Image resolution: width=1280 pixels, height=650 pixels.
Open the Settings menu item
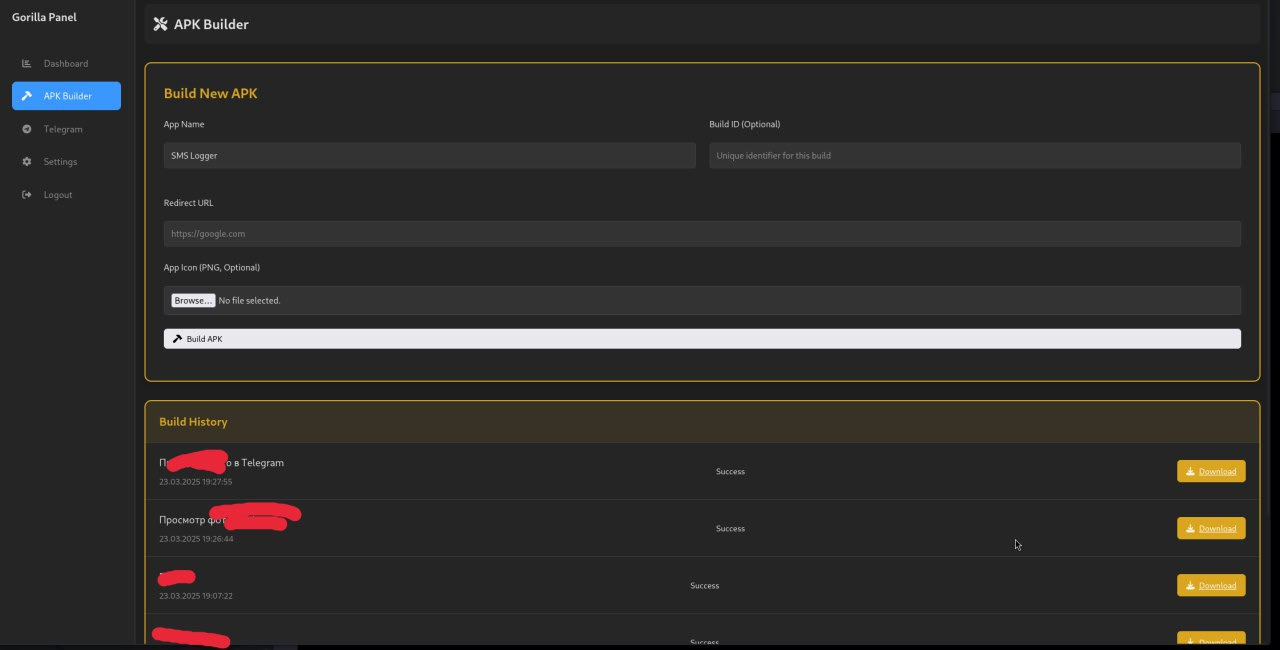[60, 162]
